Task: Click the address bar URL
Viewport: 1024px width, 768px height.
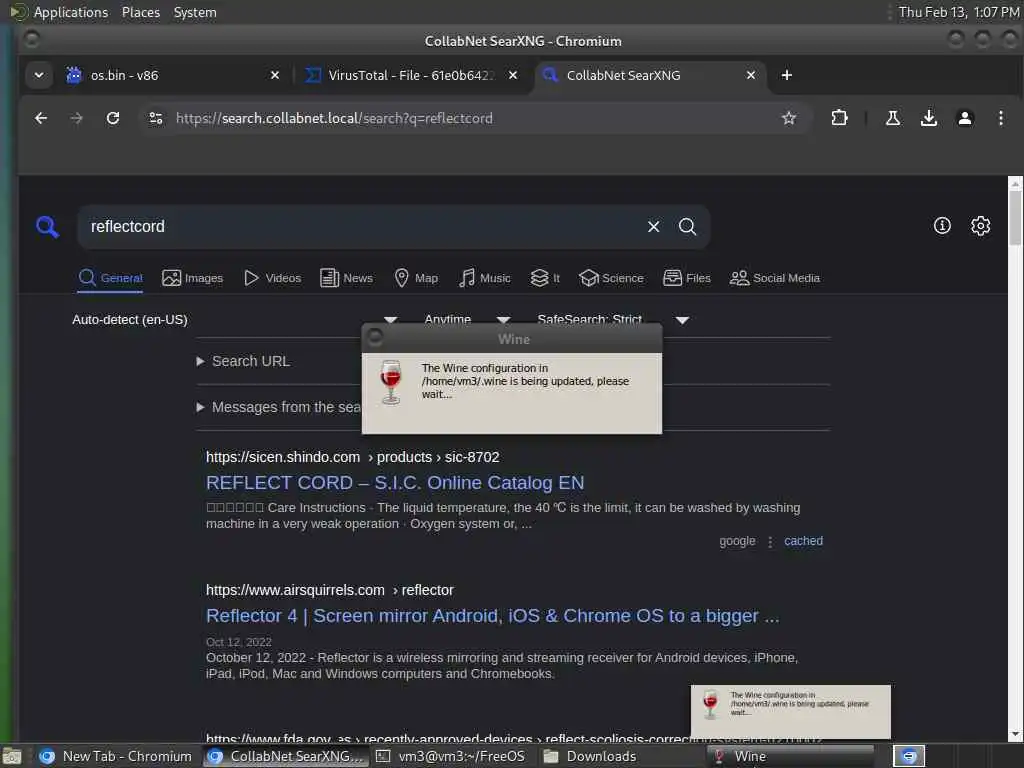Action: pos(334,118)
